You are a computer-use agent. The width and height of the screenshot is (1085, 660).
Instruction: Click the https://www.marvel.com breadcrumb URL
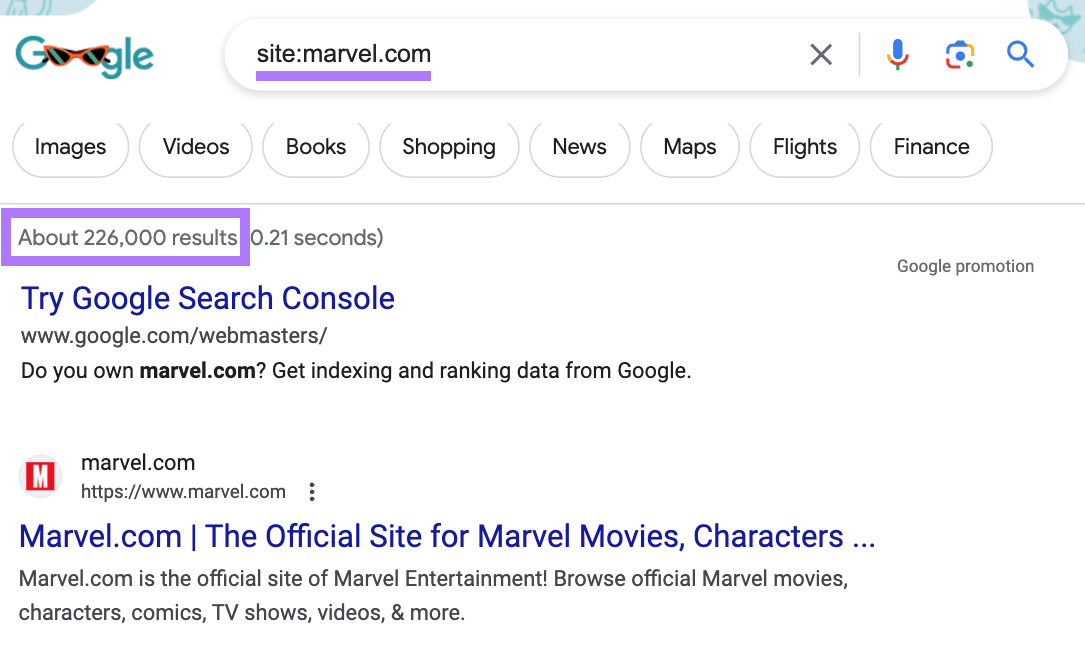[183, 491]
